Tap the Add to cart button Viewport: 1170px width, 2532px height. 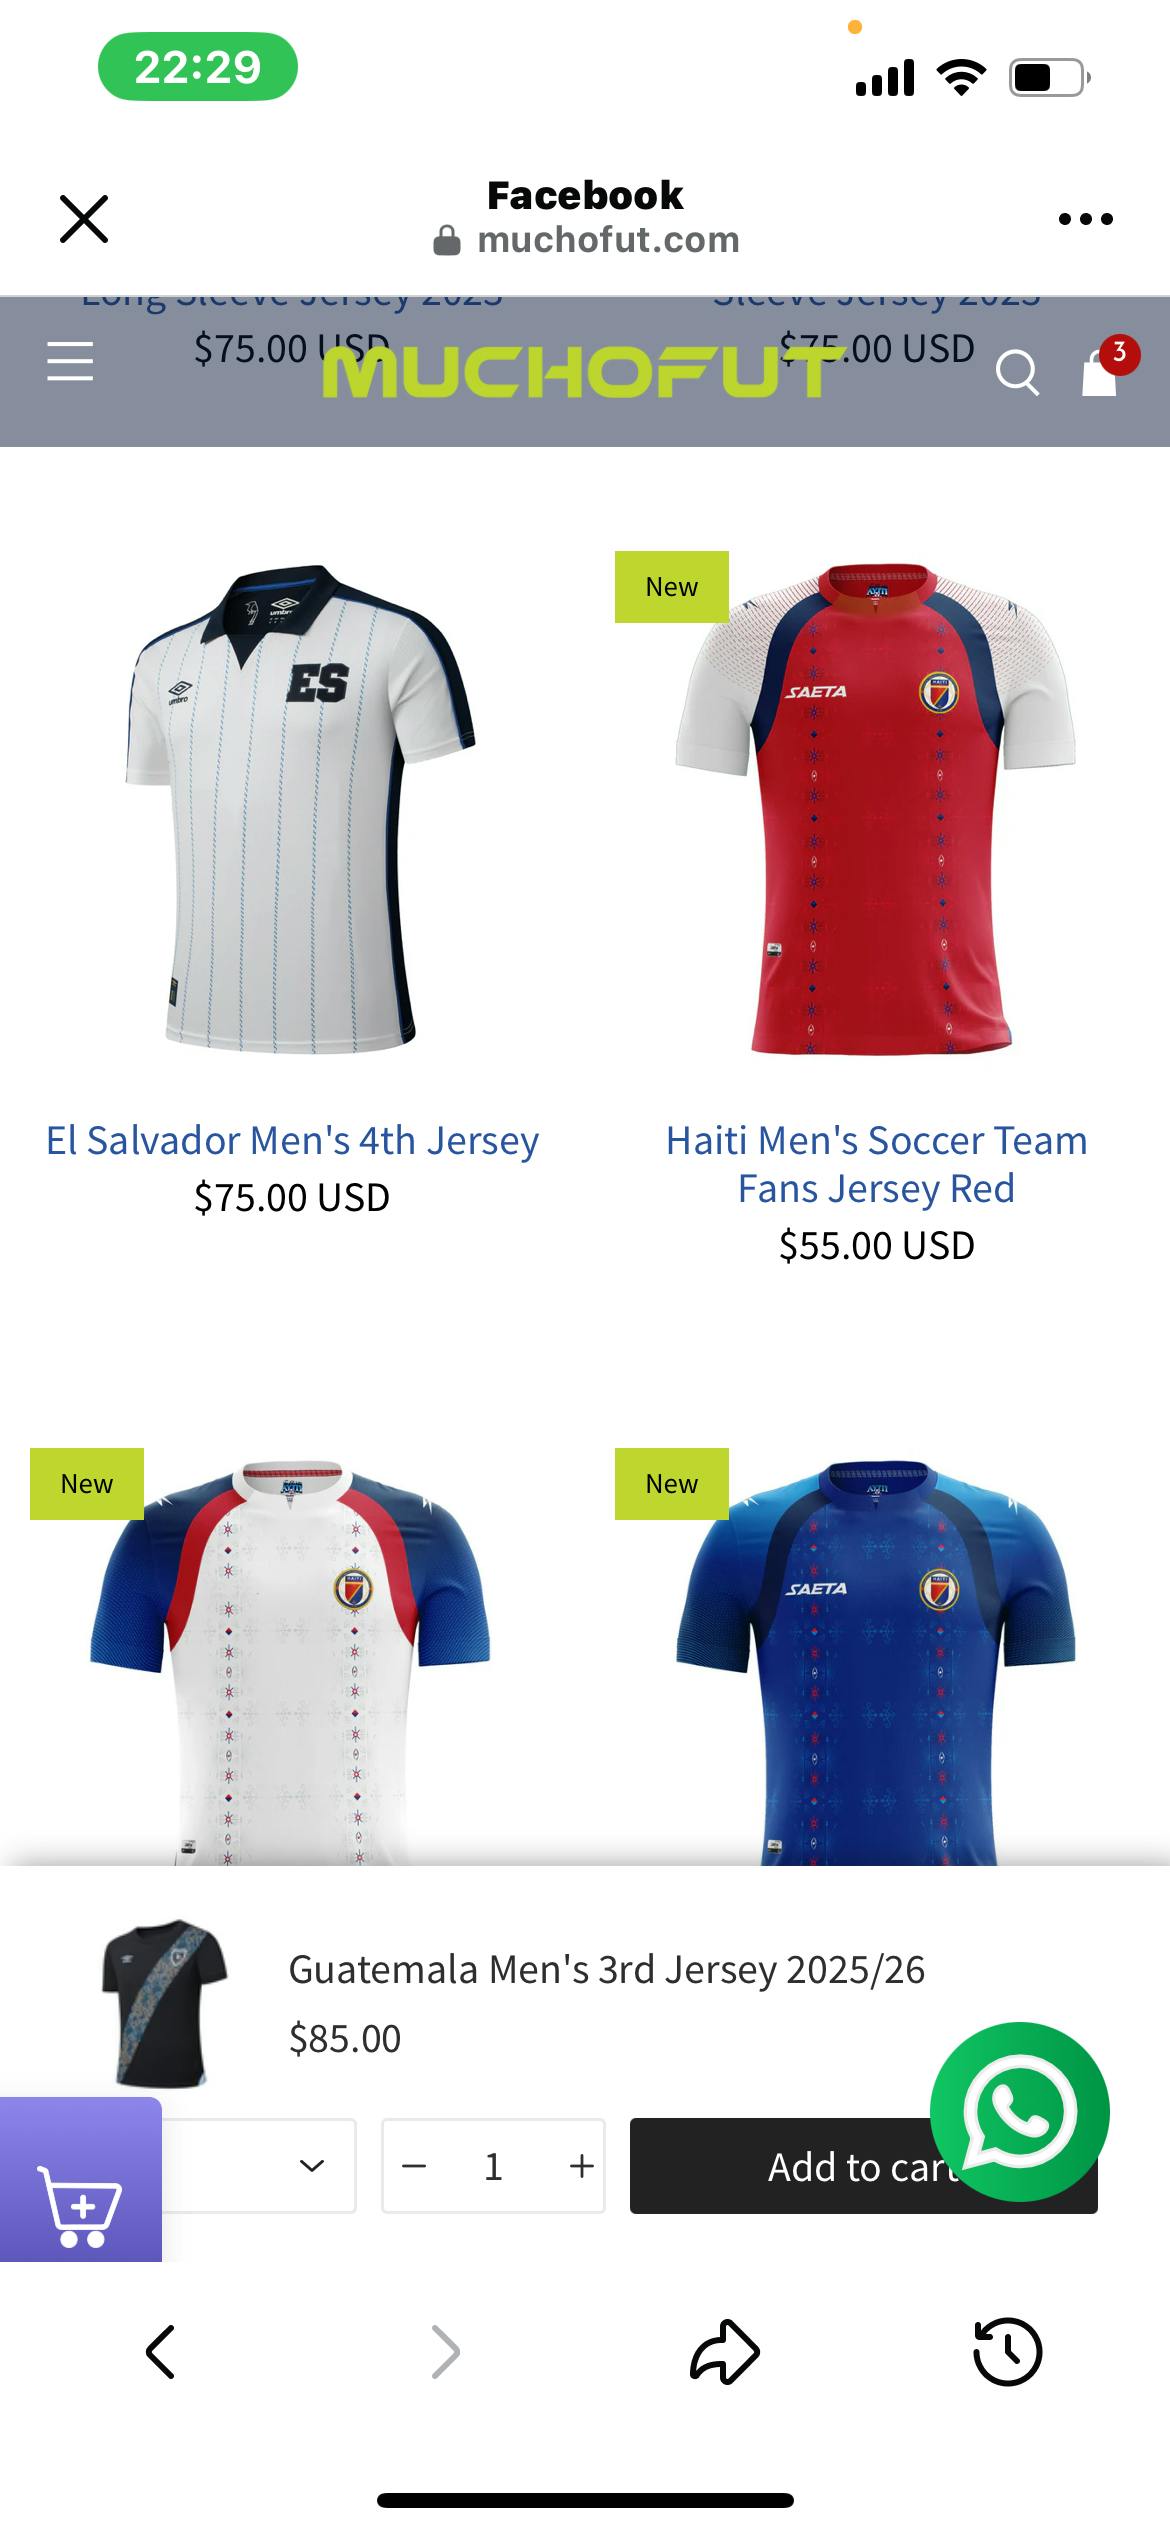point(864,2166)
